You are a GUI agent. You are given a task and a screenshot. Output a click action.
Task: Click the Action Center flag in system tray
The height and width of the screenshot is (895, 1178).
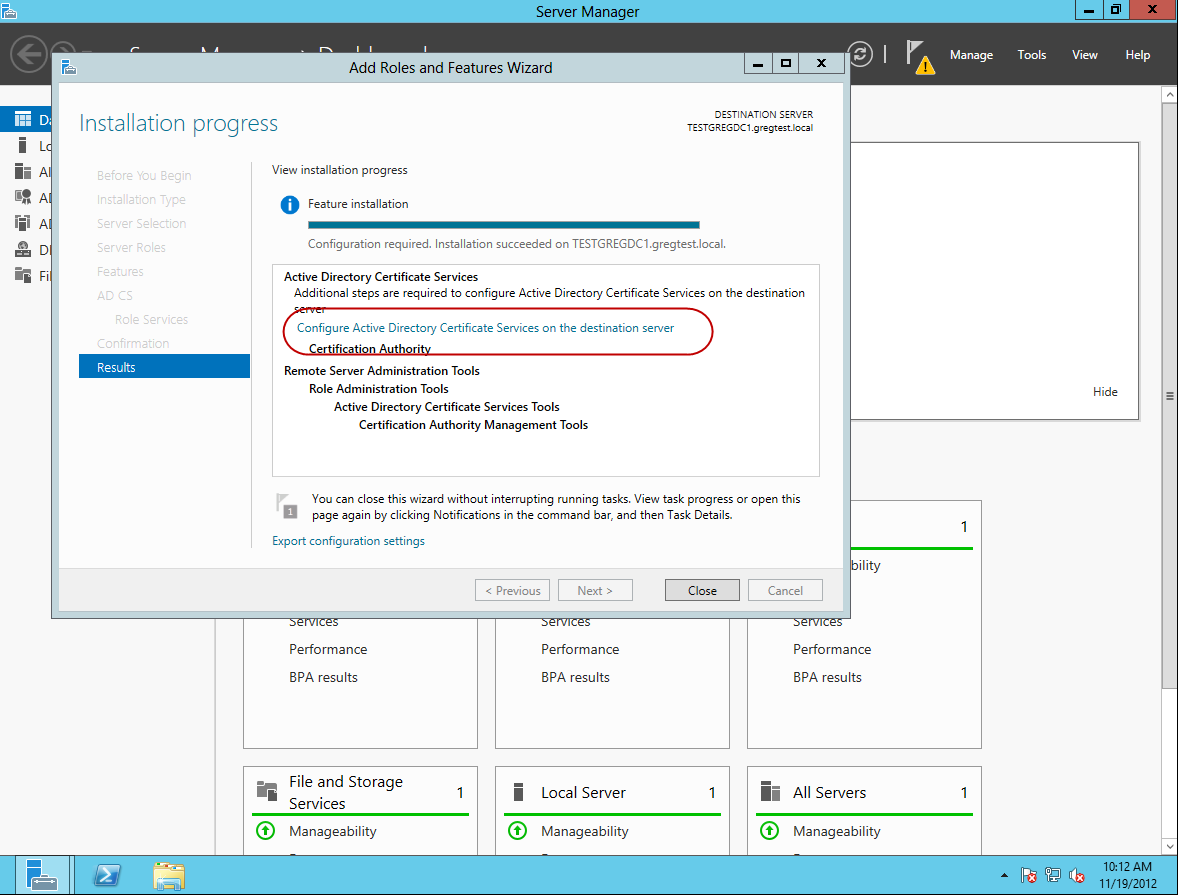pos(1028,875)
